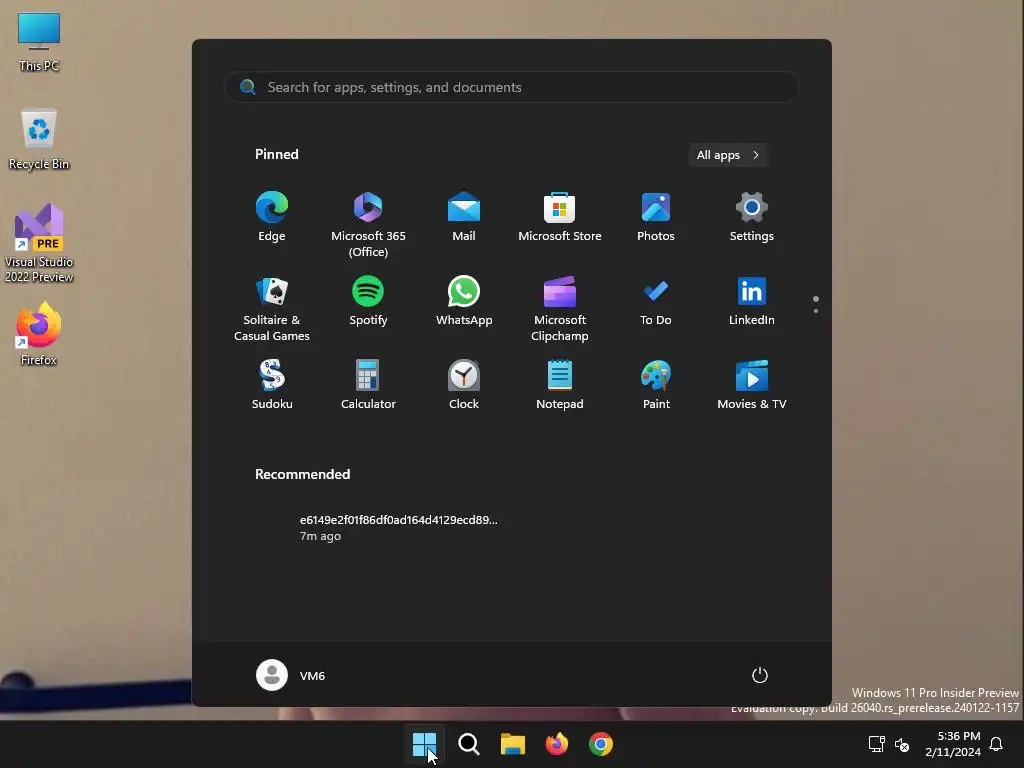
Task: Open the Power options button
Action: coord(760,675)
